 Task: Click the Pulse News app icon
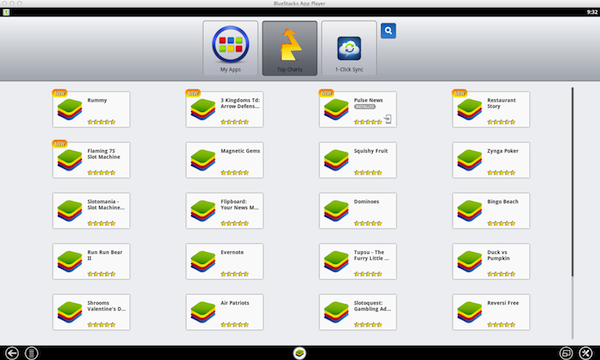pos(336,109)
